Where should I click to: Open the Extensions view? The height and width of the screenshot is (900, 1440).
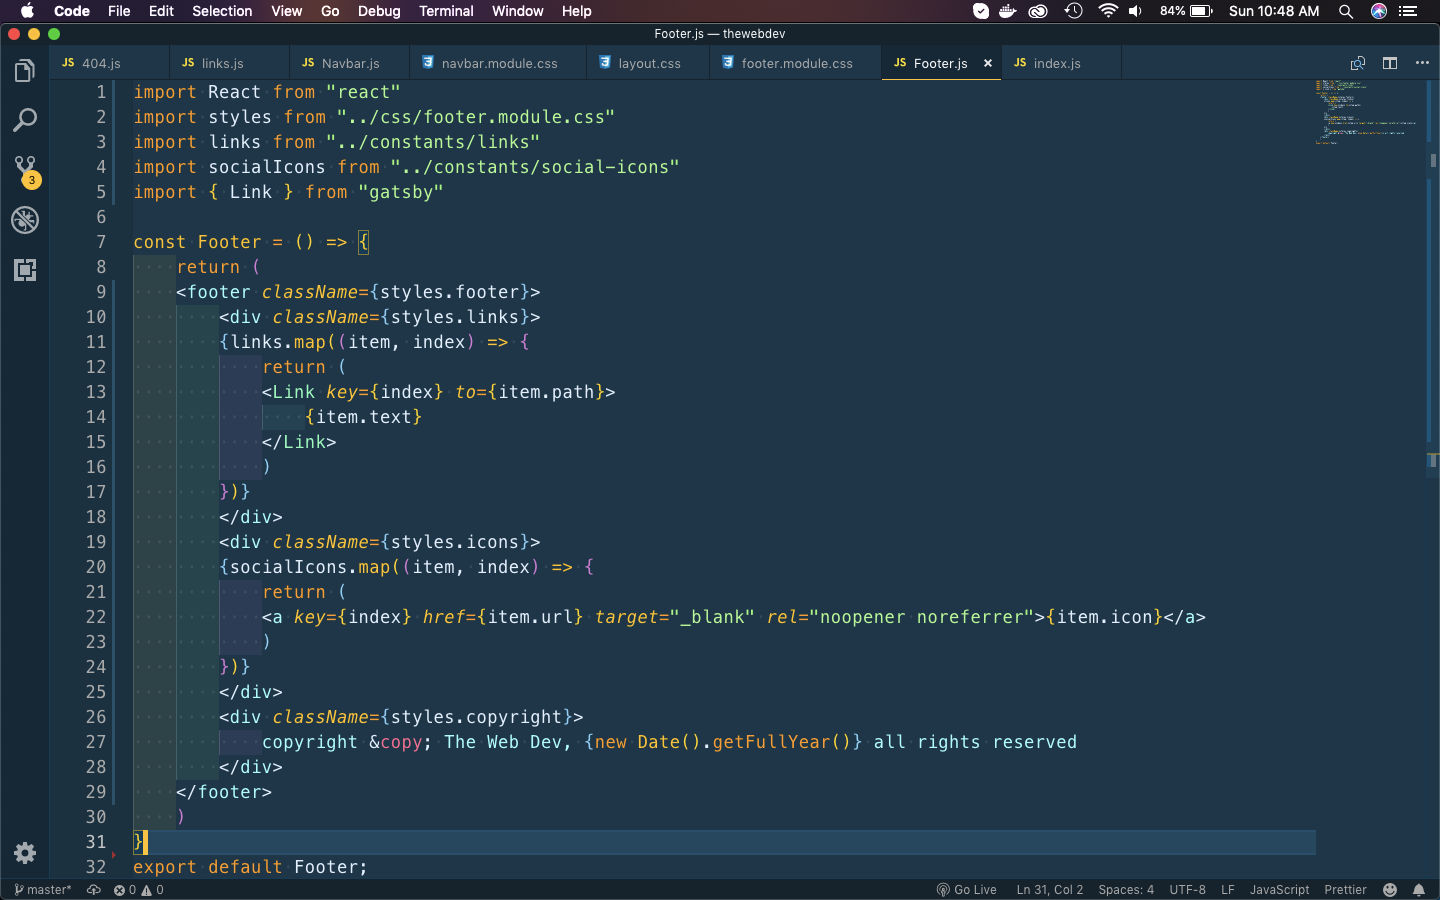click(x=25, y=270)
